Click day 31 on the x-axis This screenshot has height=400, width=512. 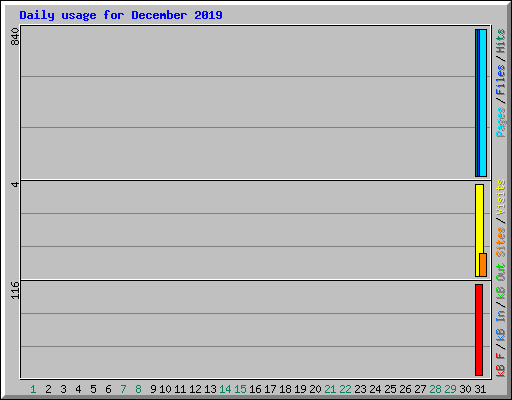(480, 389)
